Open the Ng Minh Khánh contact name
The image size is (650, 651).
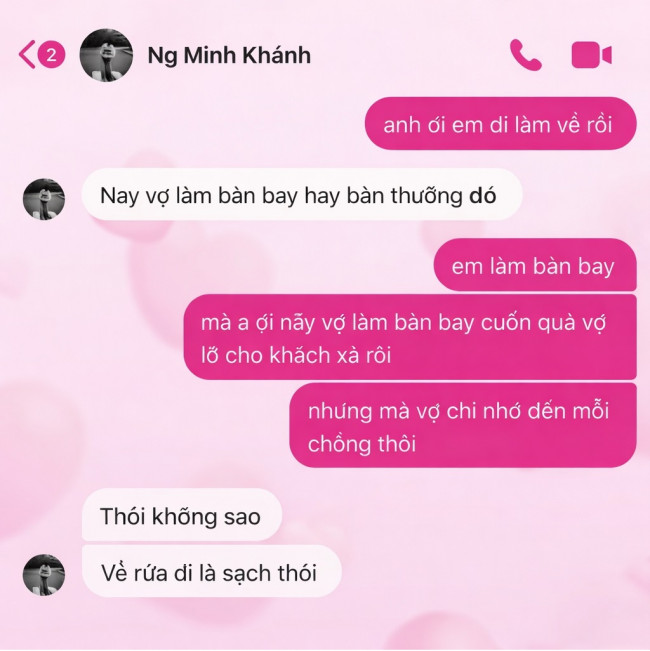tap(229, 55)
